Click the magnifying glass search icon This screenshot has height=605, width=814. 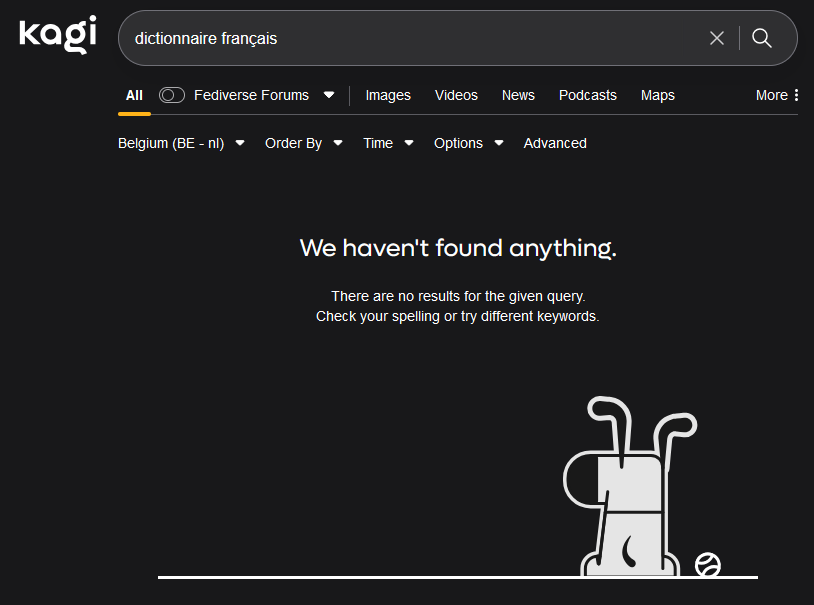[x=762, y=38]
